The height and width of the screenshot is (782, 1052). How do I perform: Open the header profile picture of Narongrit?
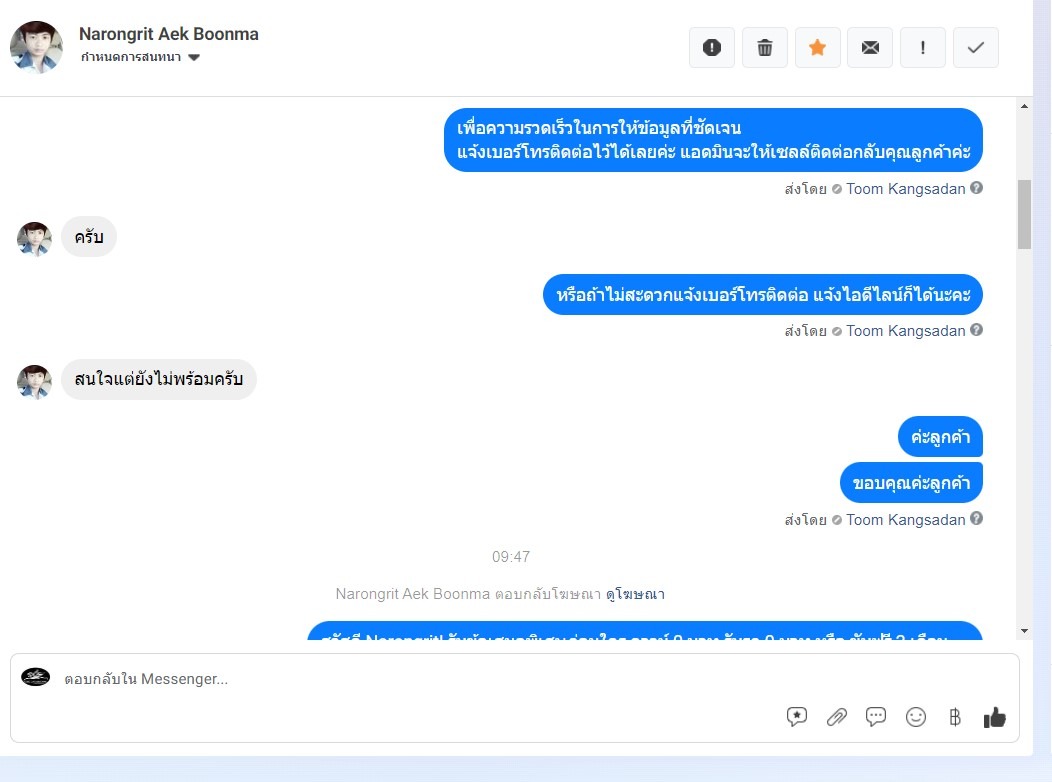(36, 47)
